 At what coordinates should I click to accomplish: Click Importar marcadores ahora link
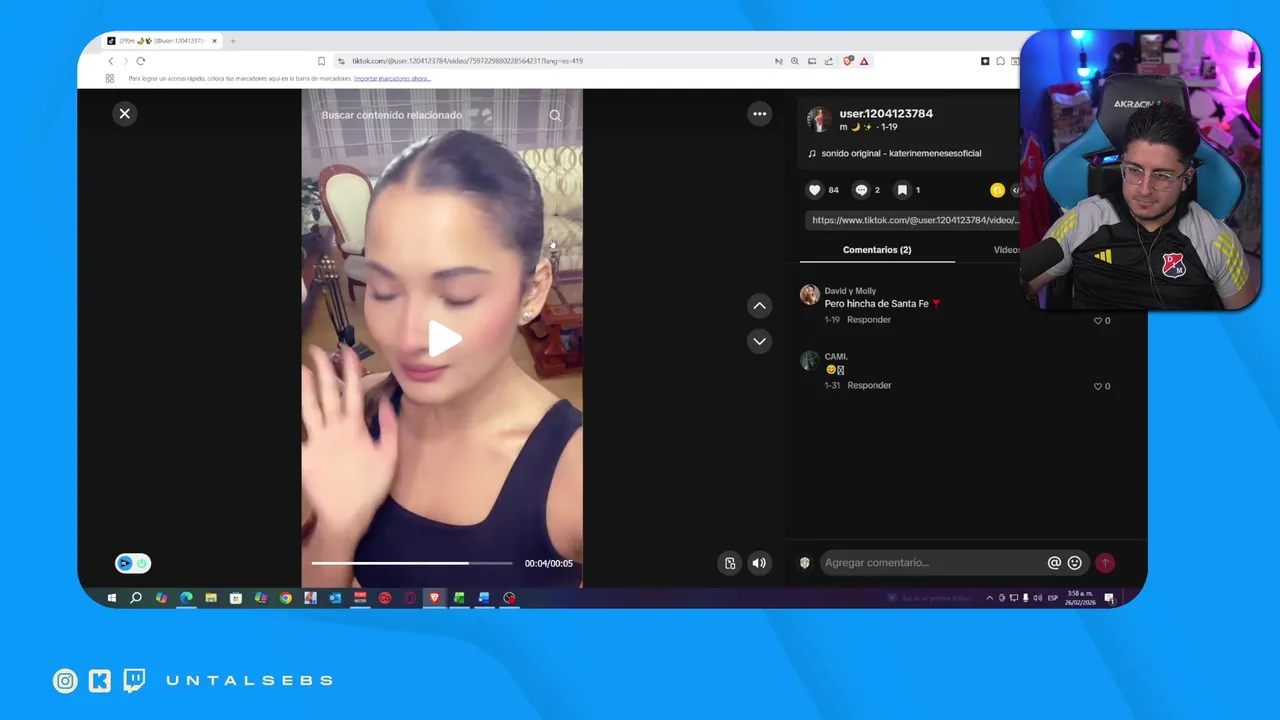point(392,78)
